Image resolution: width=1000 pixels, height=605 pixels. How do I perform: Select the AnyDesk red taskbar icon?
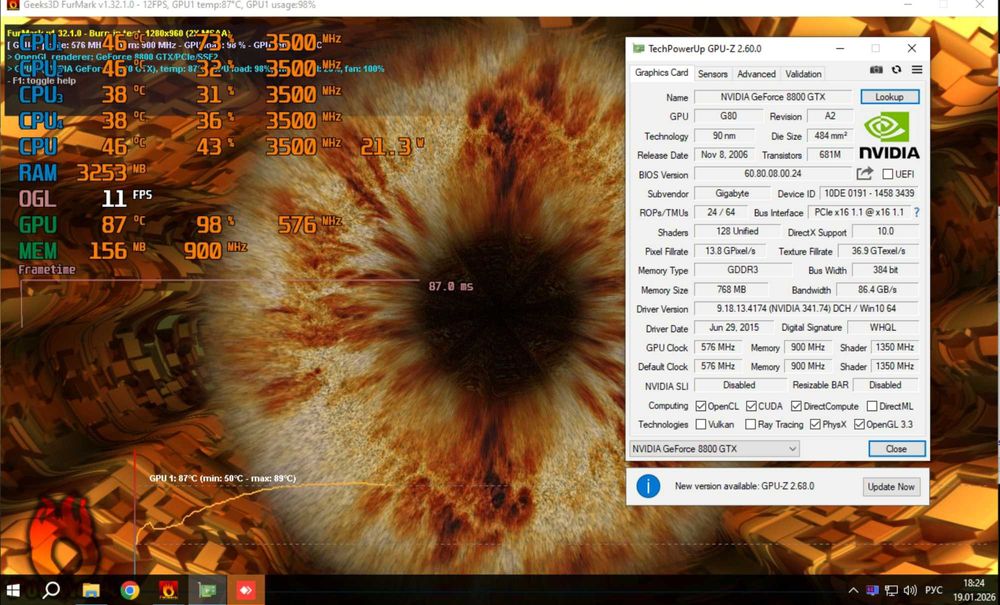pos(246,590)
